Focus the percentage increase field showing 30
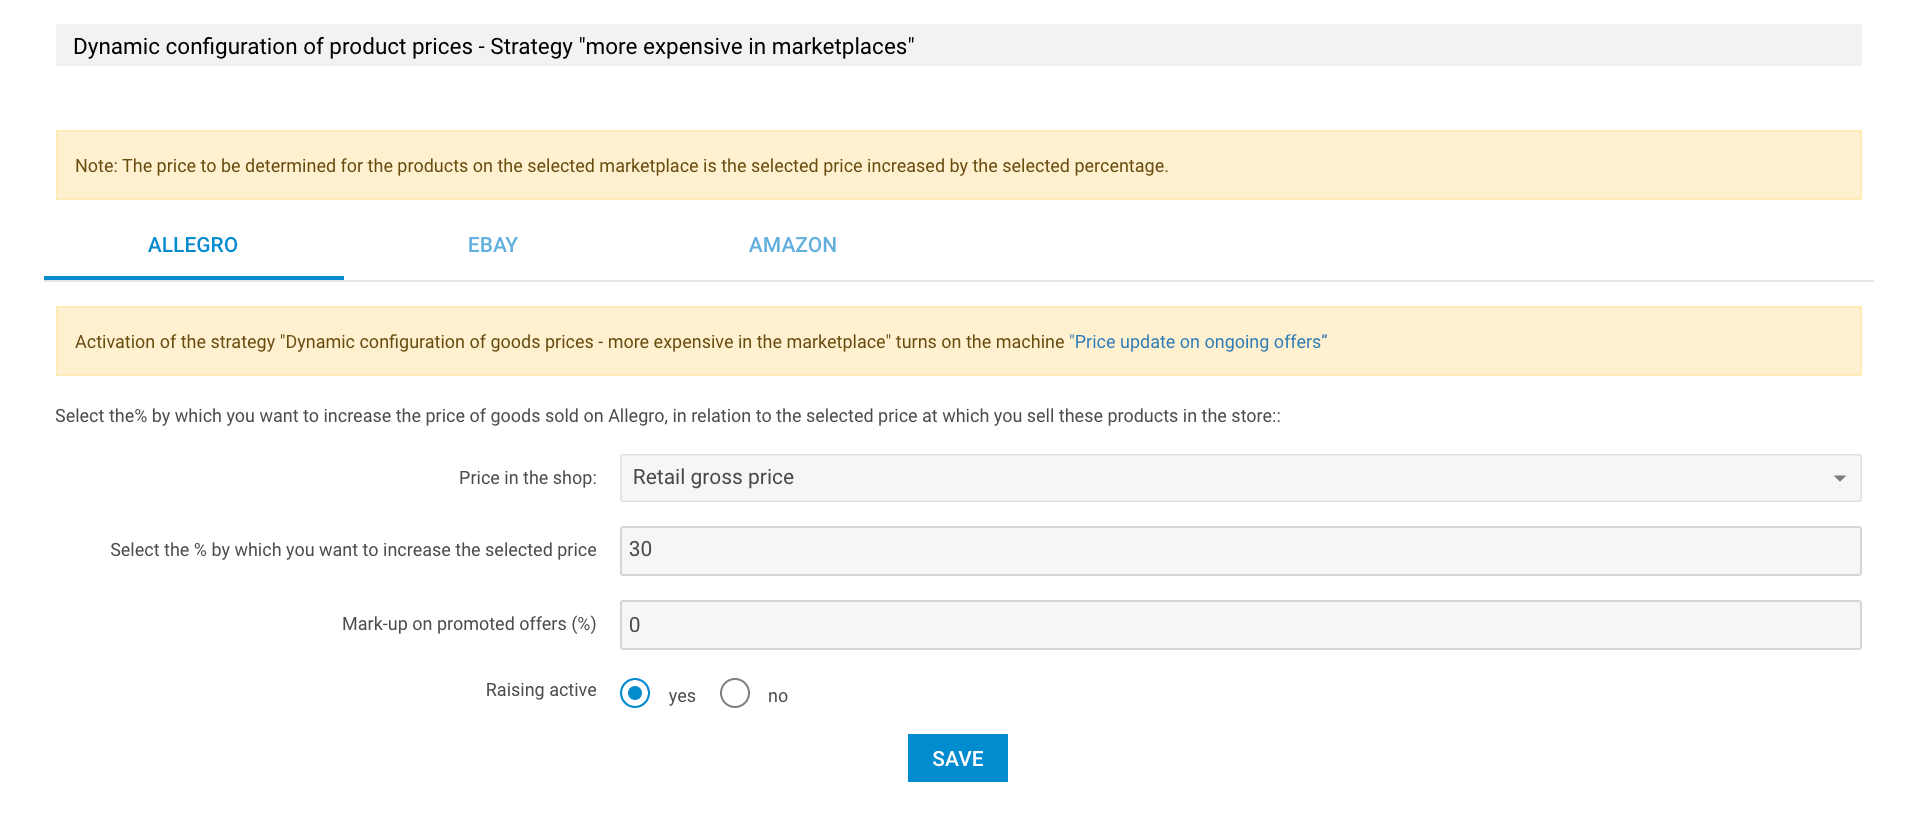This screenshot has width=1920, height=840. [x=1240, y=551]
